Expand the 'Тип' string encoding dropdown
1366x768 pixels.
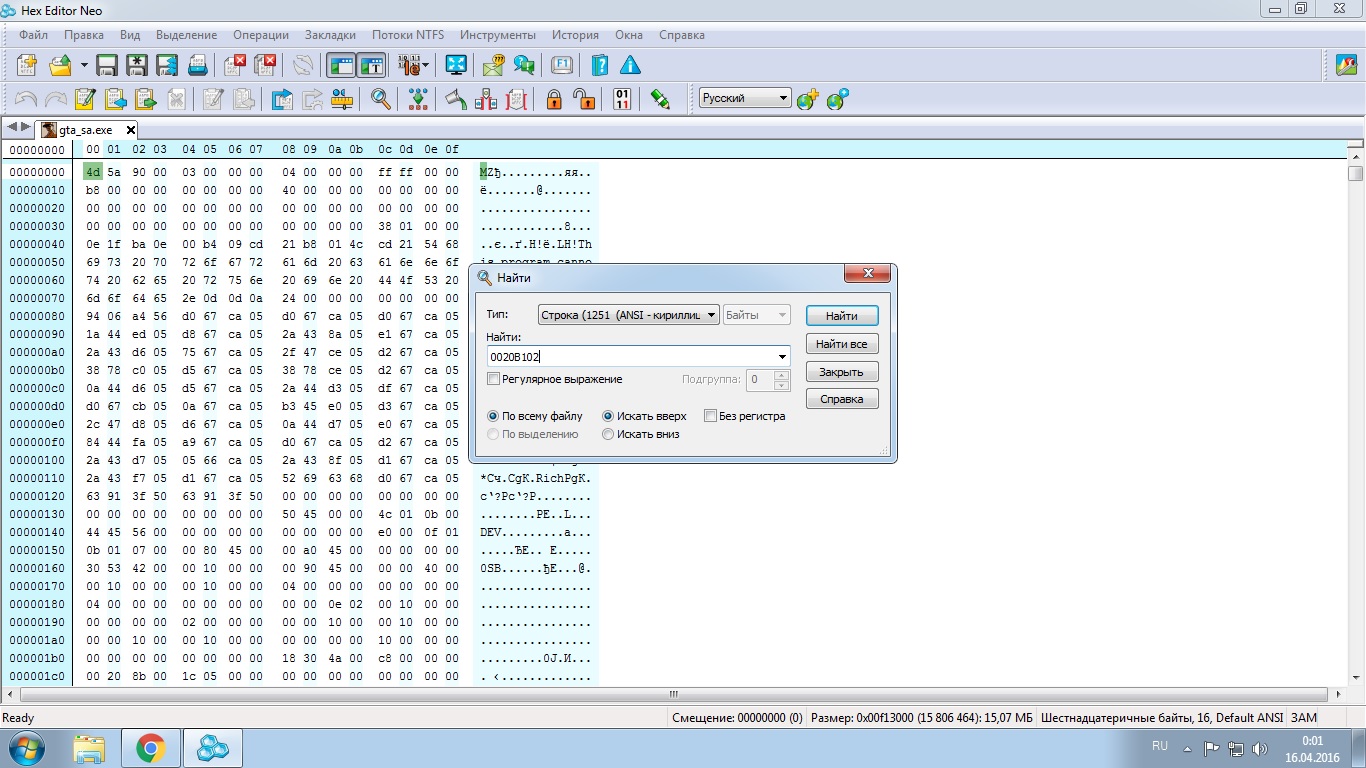(x=710, y=315)
